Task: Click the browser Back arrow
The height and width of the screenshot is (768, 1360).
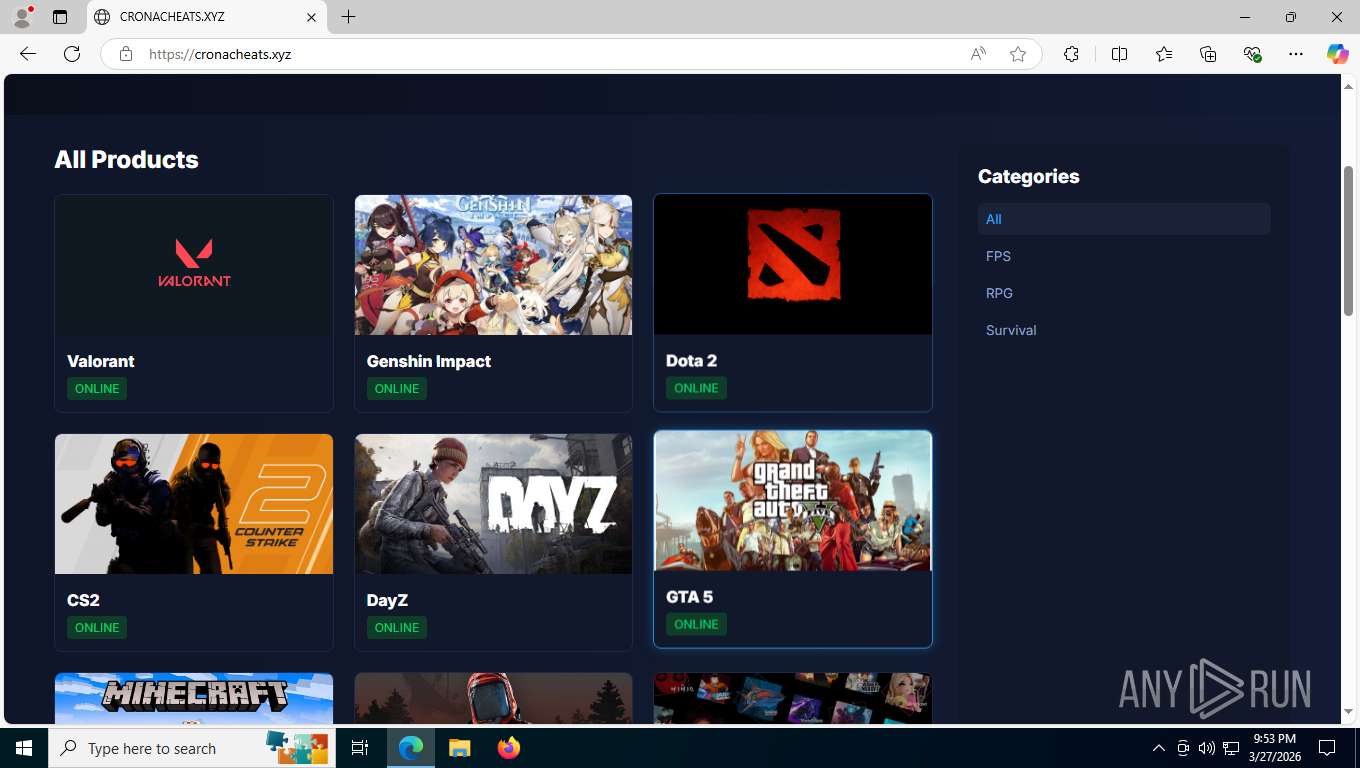Action: [28, 54]
